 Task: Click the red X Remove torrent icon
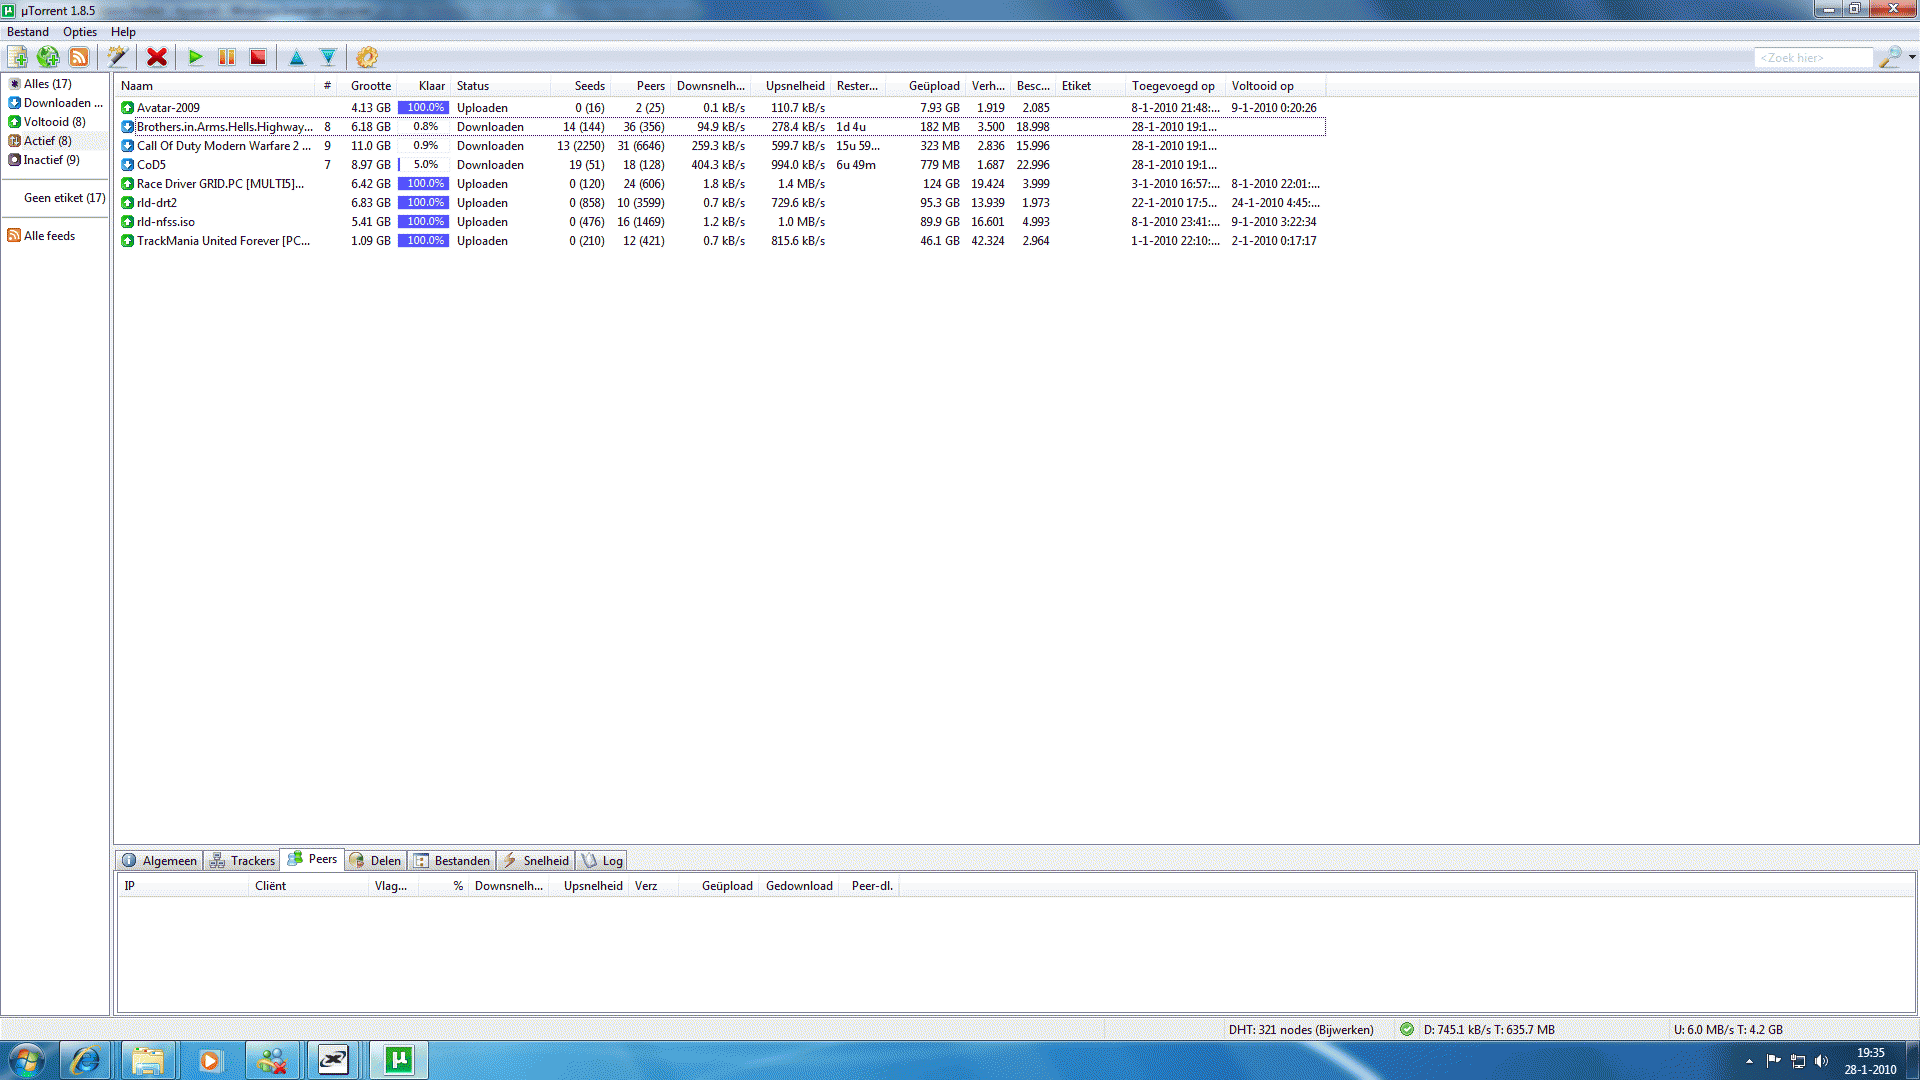pyautogui.click(x=157, y=57)
